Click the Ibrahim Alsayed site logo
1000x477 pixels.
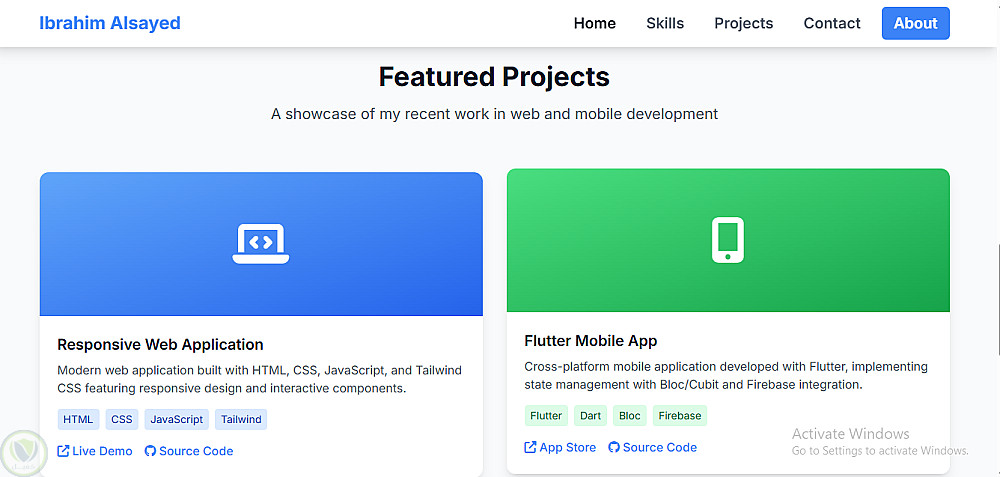click(x=110, y=23)
